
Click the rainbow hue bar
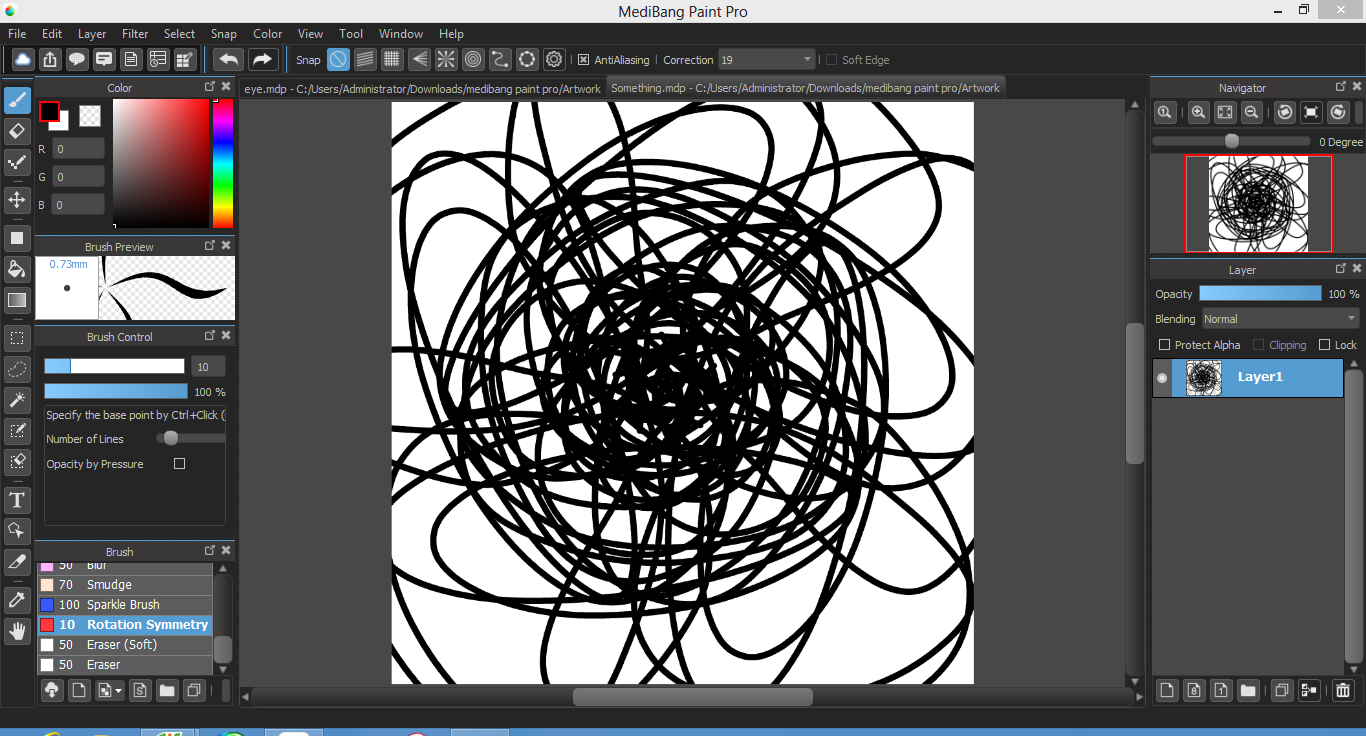(223, 164)
